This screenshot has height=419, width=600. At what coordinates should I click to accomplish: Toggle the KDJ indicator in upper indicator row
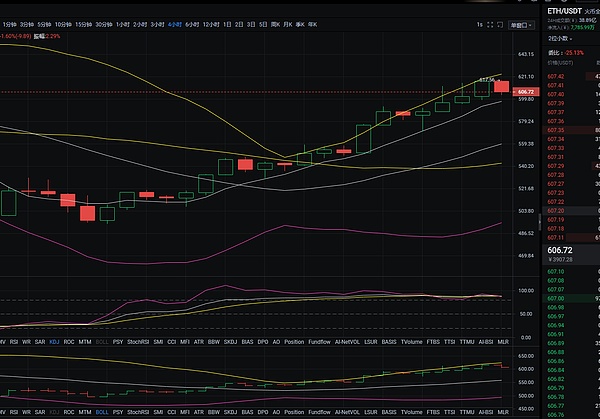54,342
